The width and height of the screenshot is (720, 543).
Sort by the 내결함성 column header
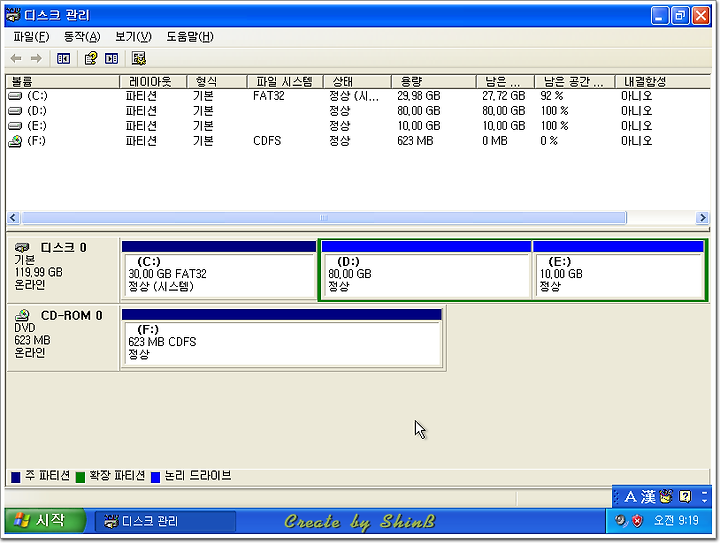[663, 82]
